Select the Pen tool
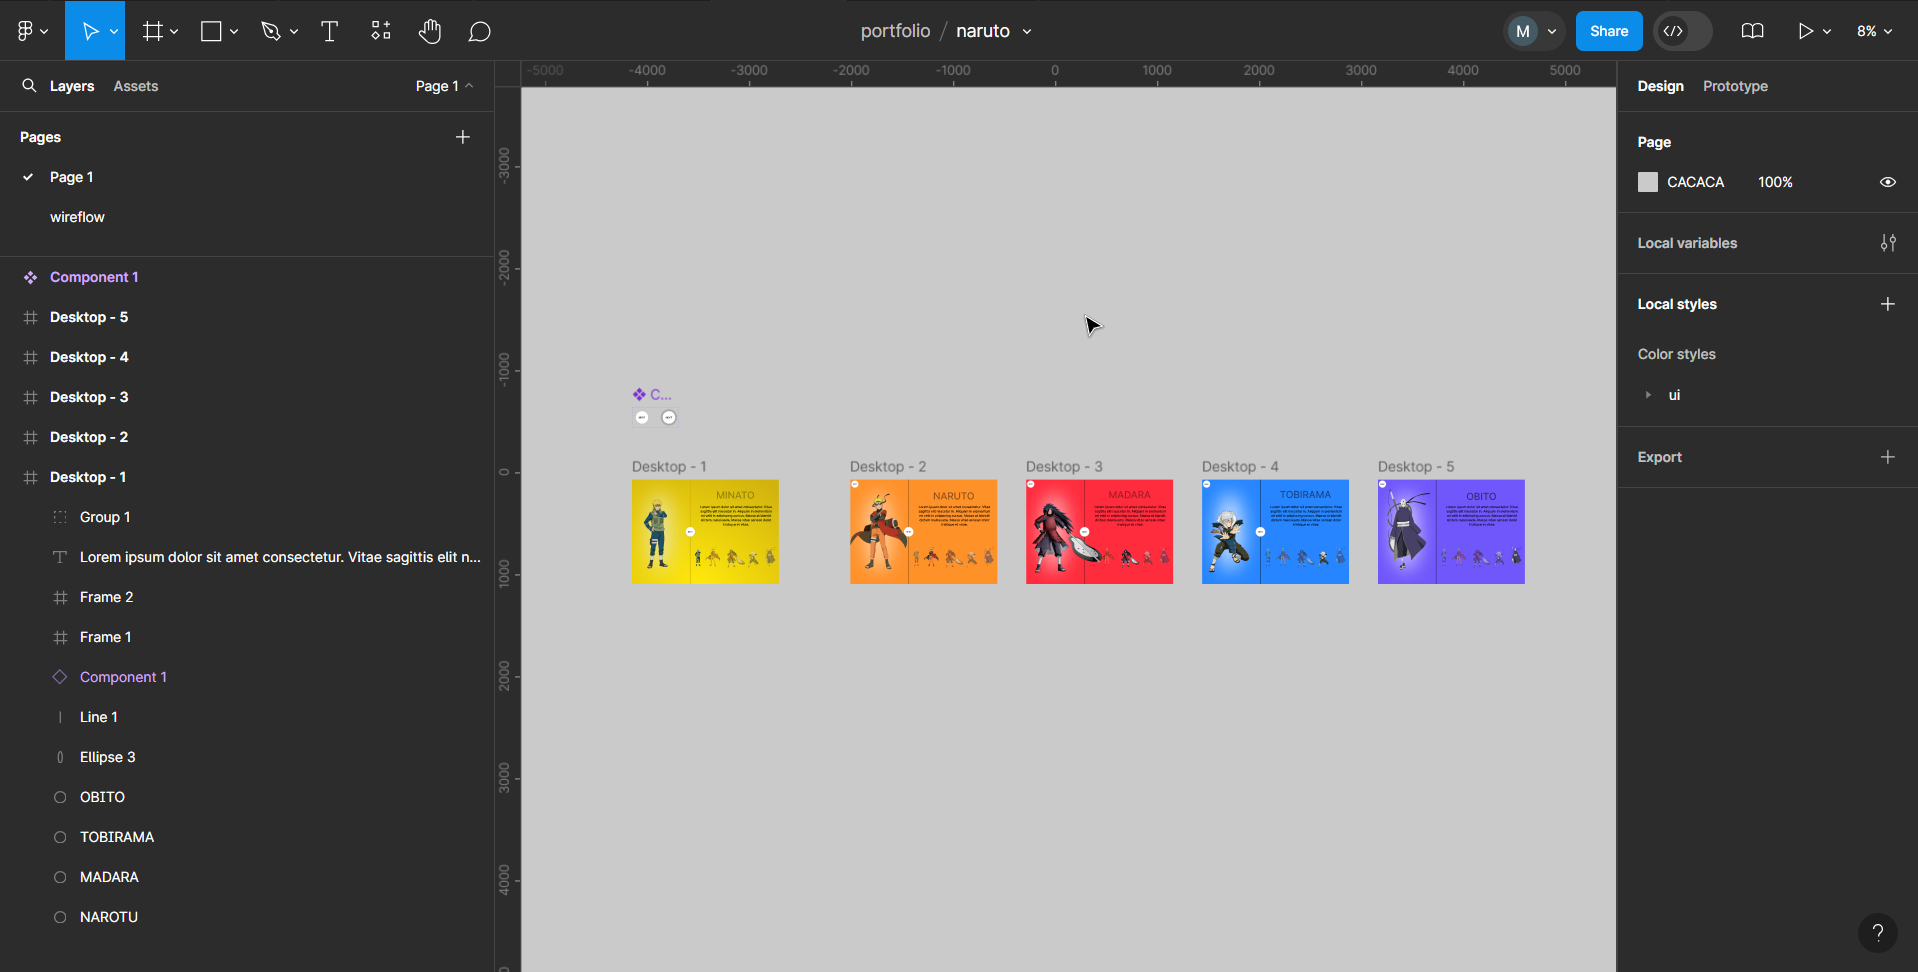Screen dimensions: 1918x972 click(271, 31)
